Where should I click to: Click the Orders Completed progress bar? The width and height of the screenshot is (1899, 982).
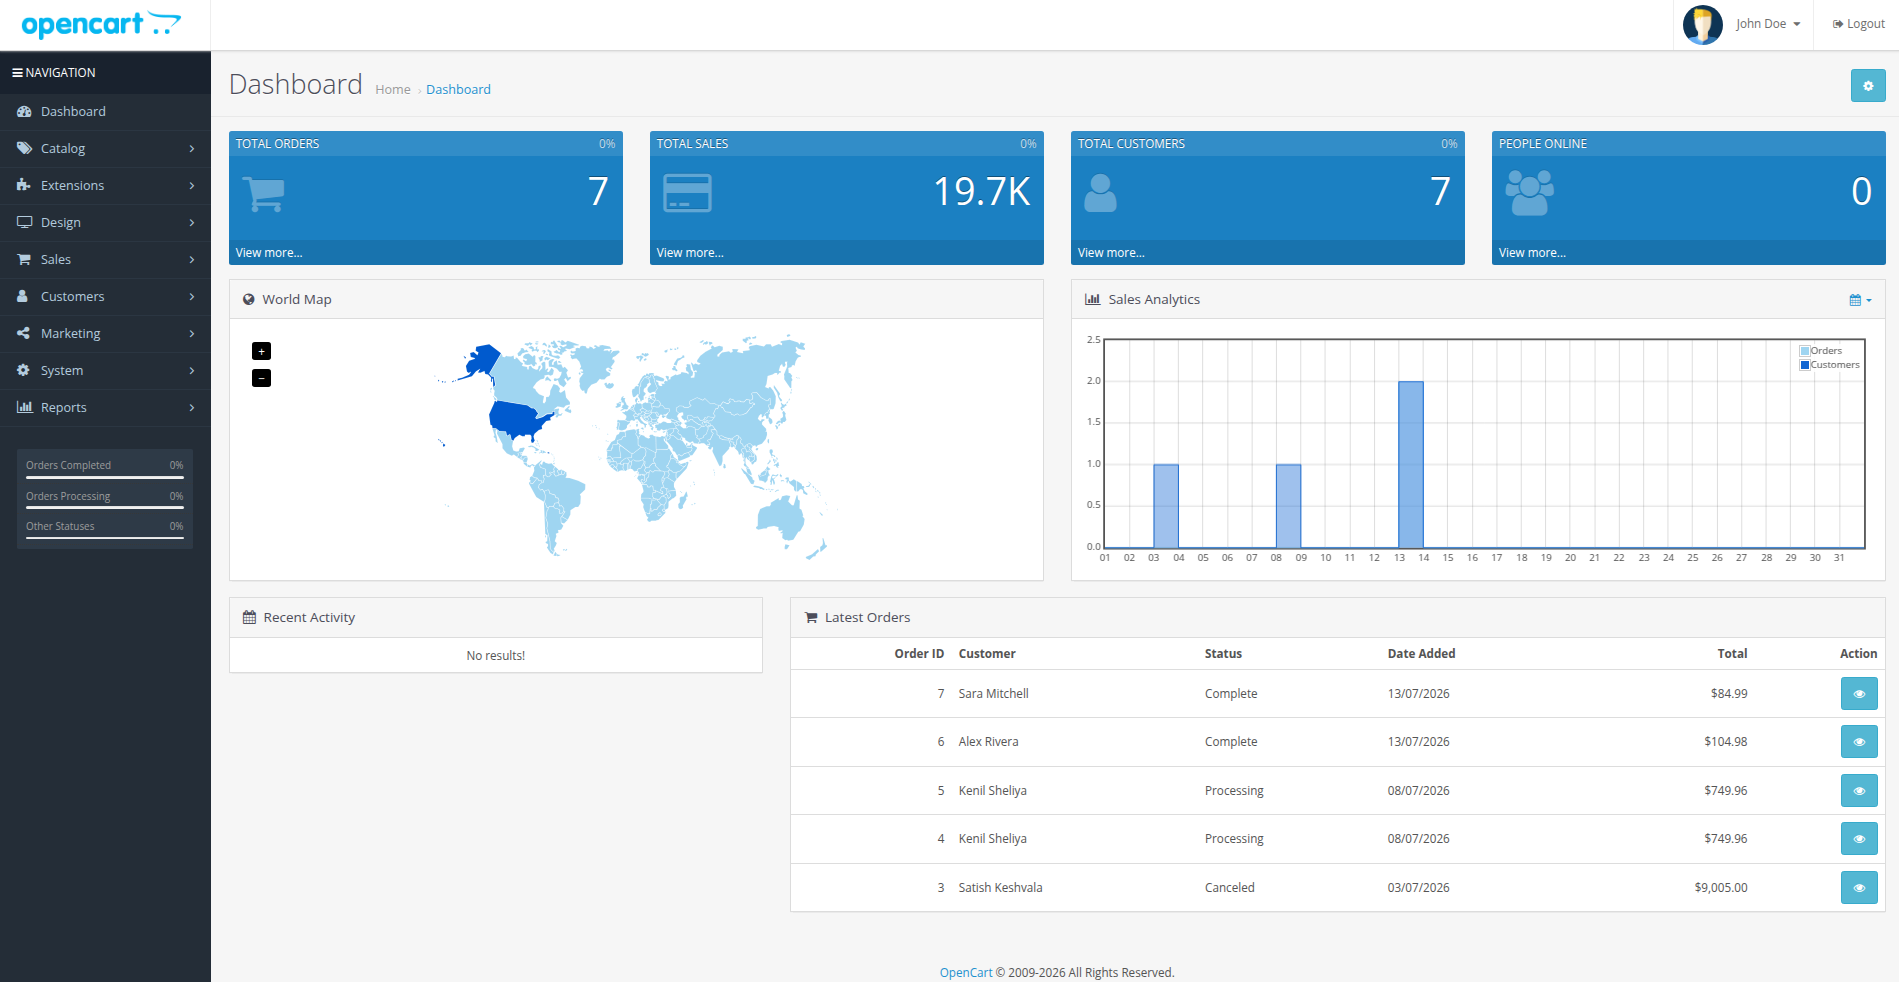[105, 478]
